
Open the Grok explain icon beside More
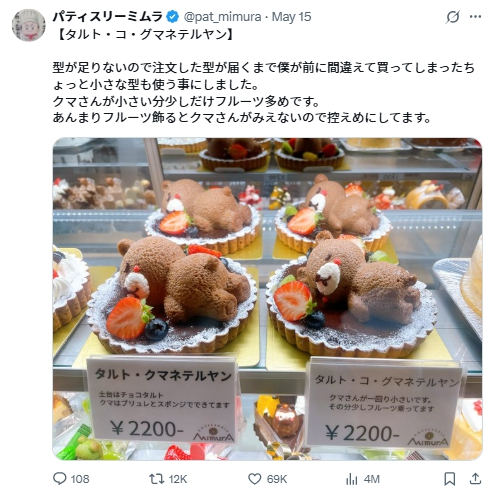452,17
